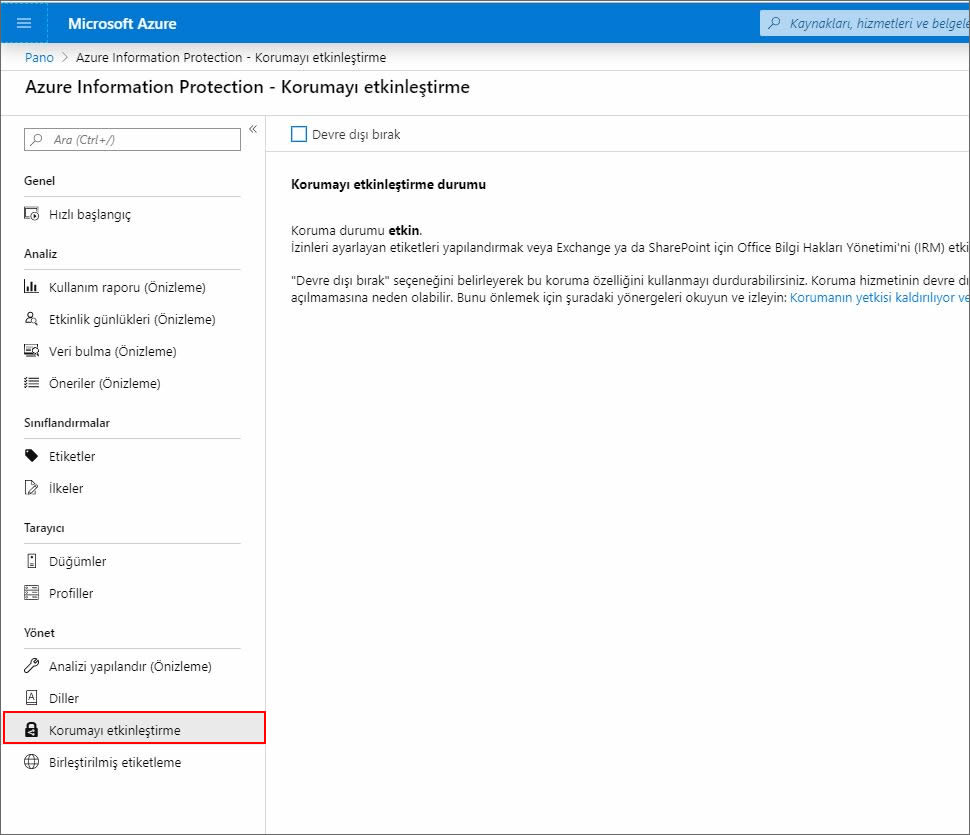The height and width of the screenshot is (835, 970).
Task: Click the Veri bulma icon
Action: click(32, 351)
